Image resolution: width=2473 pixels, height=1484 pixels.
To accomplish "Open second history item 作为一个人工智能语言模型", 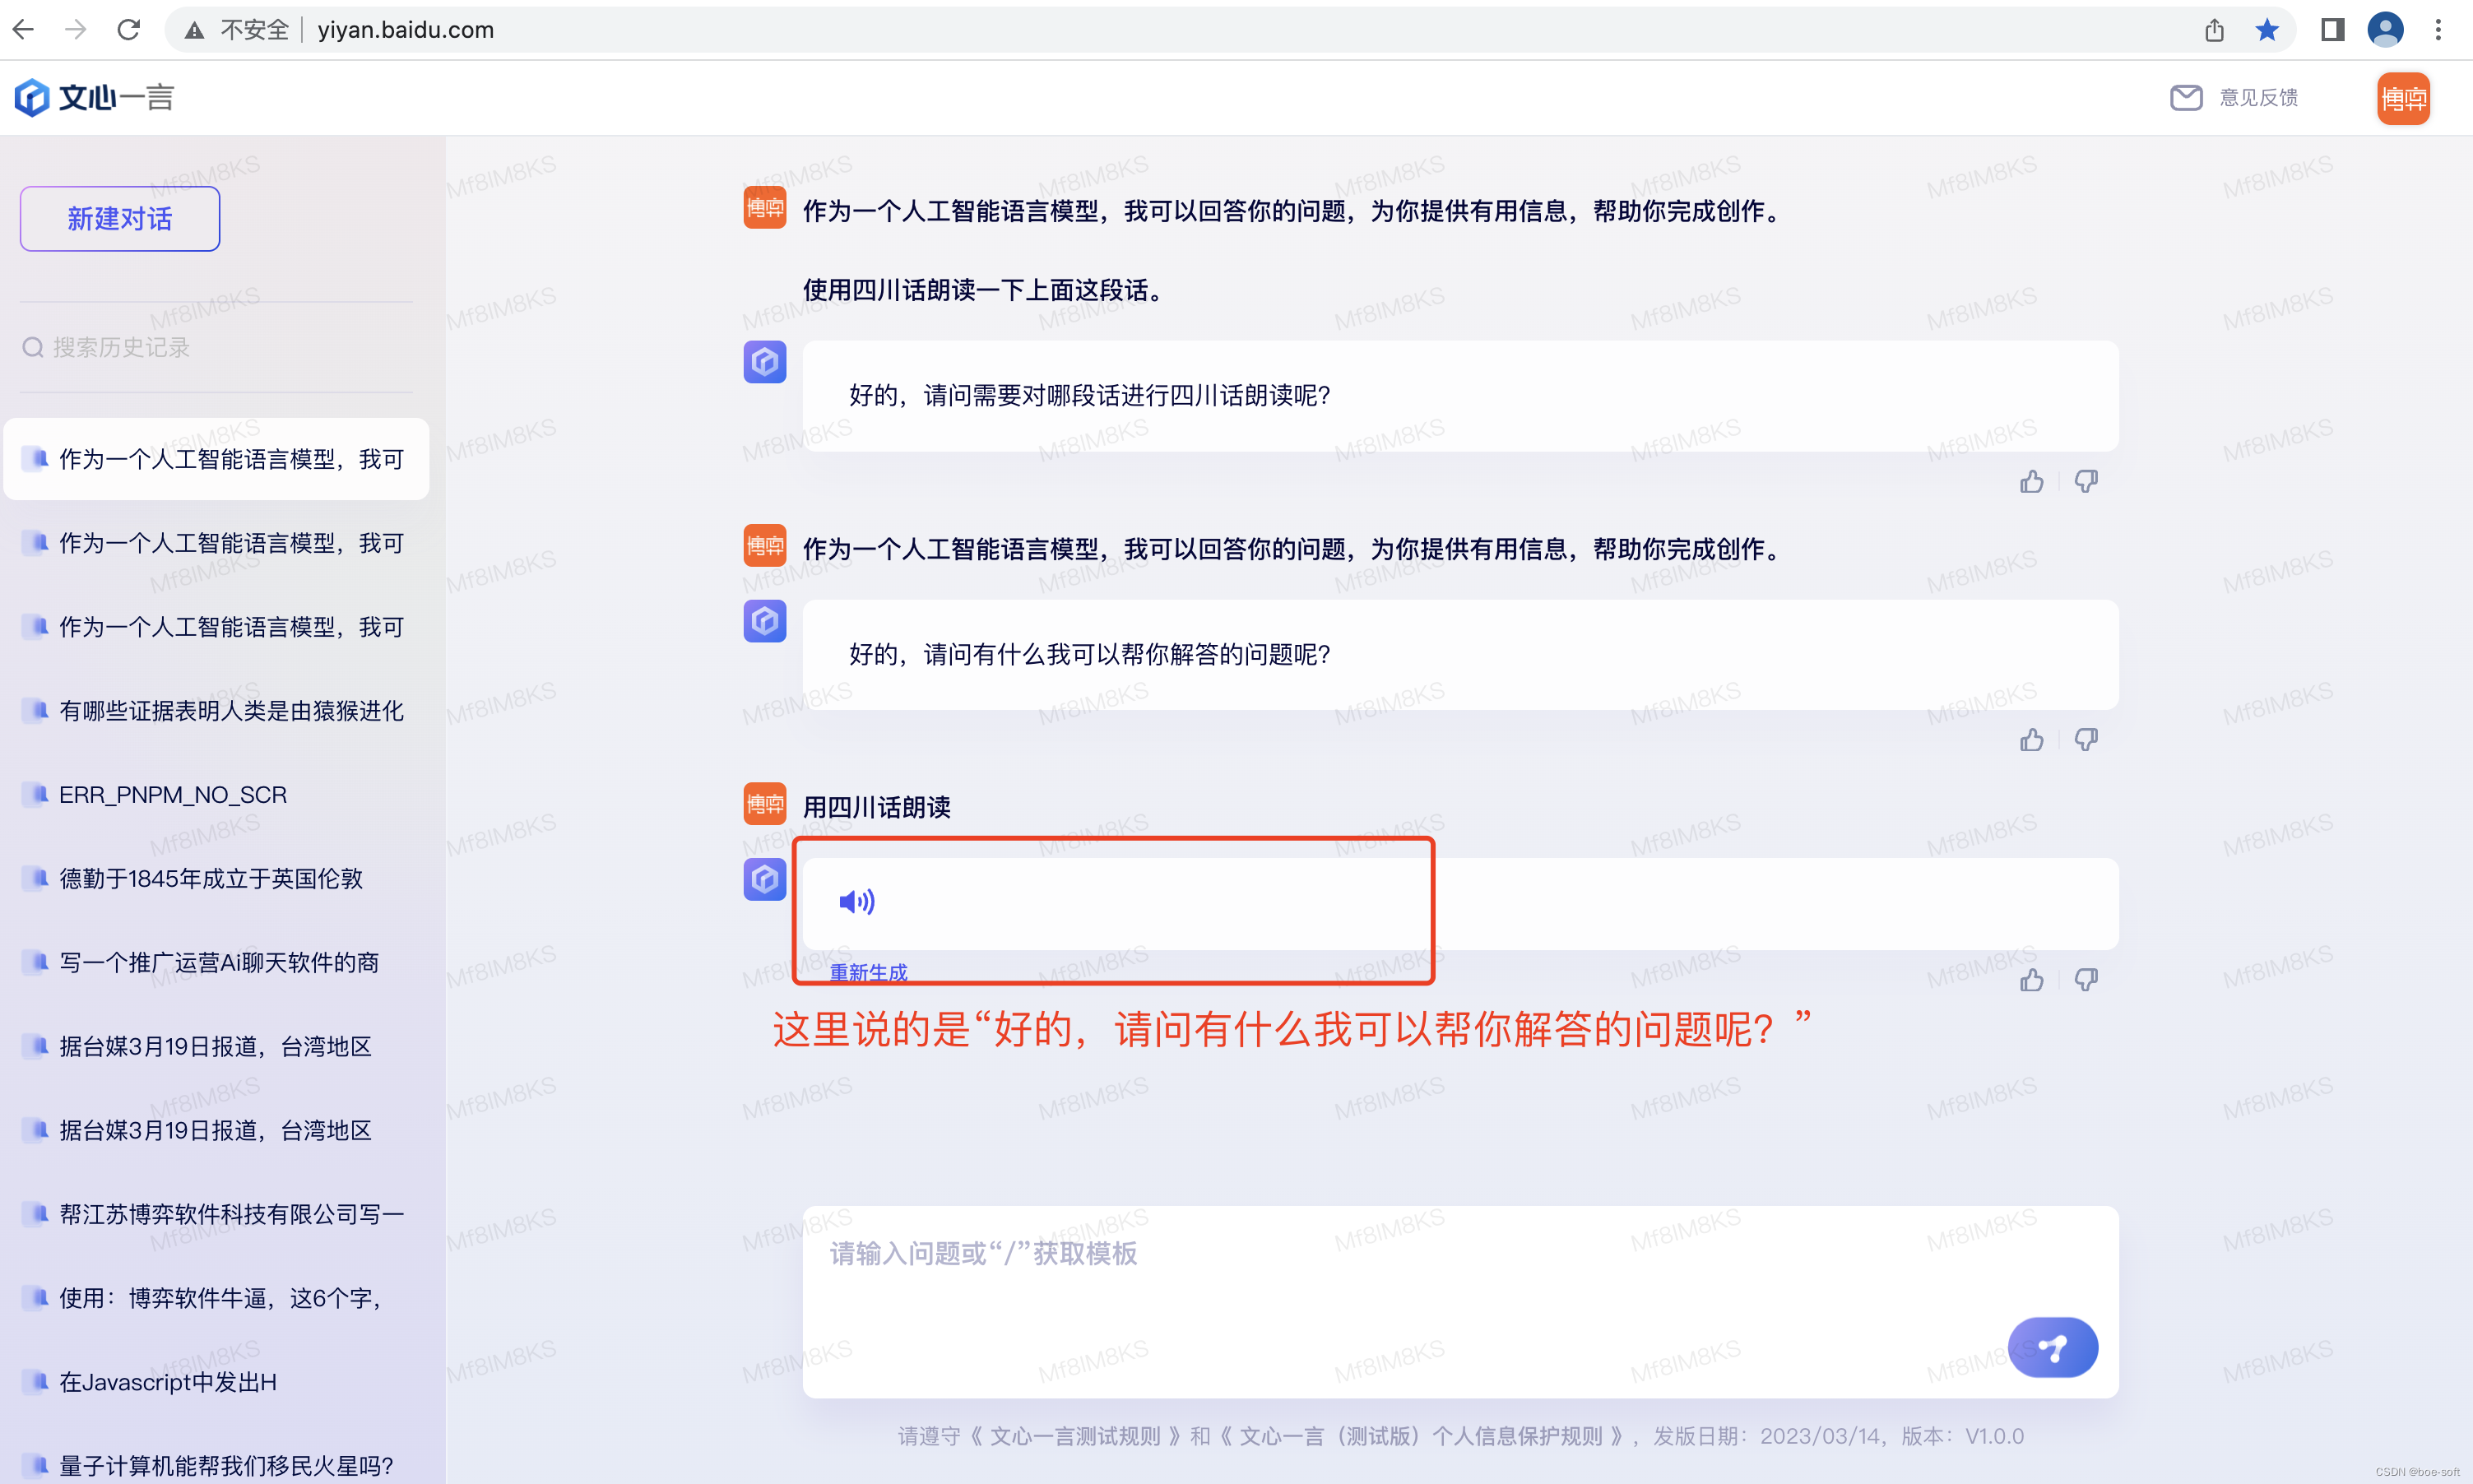I will pyautogui.click(x=217, y=543).
